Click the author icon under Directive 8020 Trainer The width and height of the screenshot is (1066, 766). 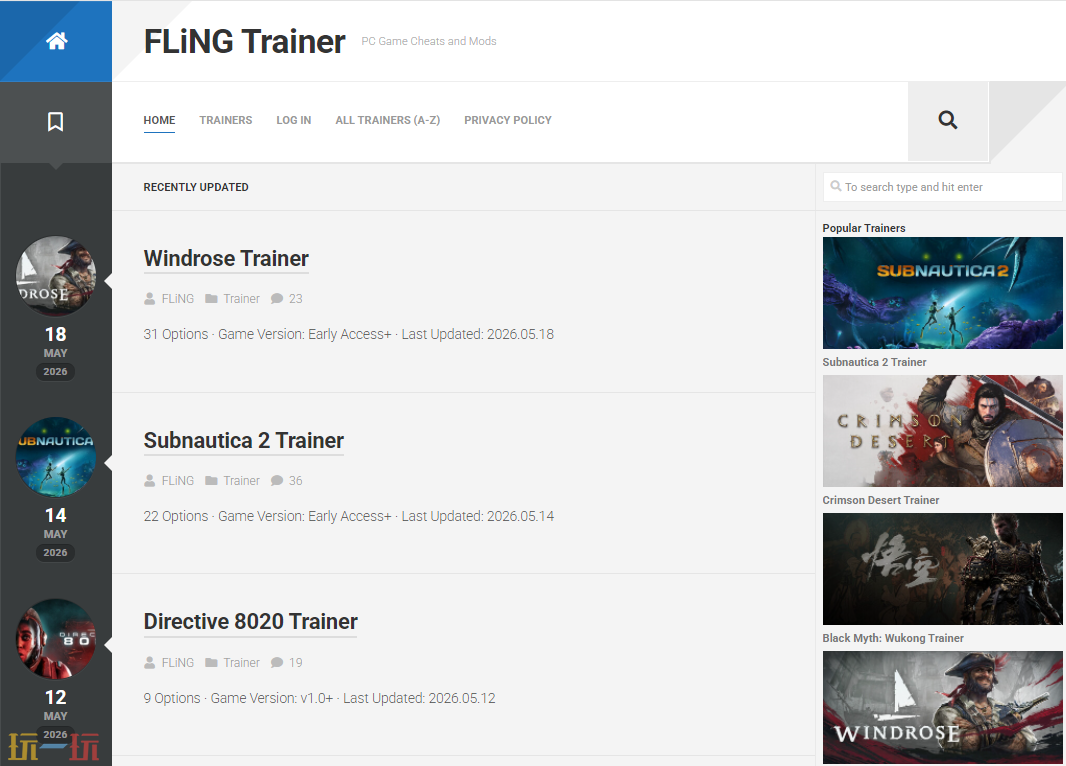click(150, 663)
